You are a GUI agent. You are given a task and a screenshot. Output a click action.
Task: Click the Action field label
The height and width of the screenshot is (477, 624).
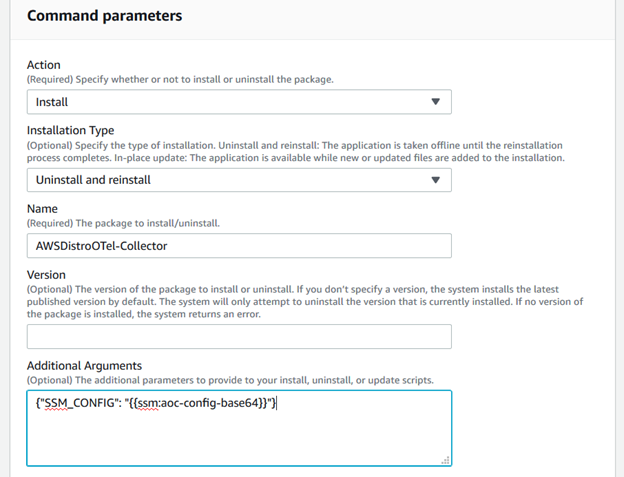click(46, 65)
